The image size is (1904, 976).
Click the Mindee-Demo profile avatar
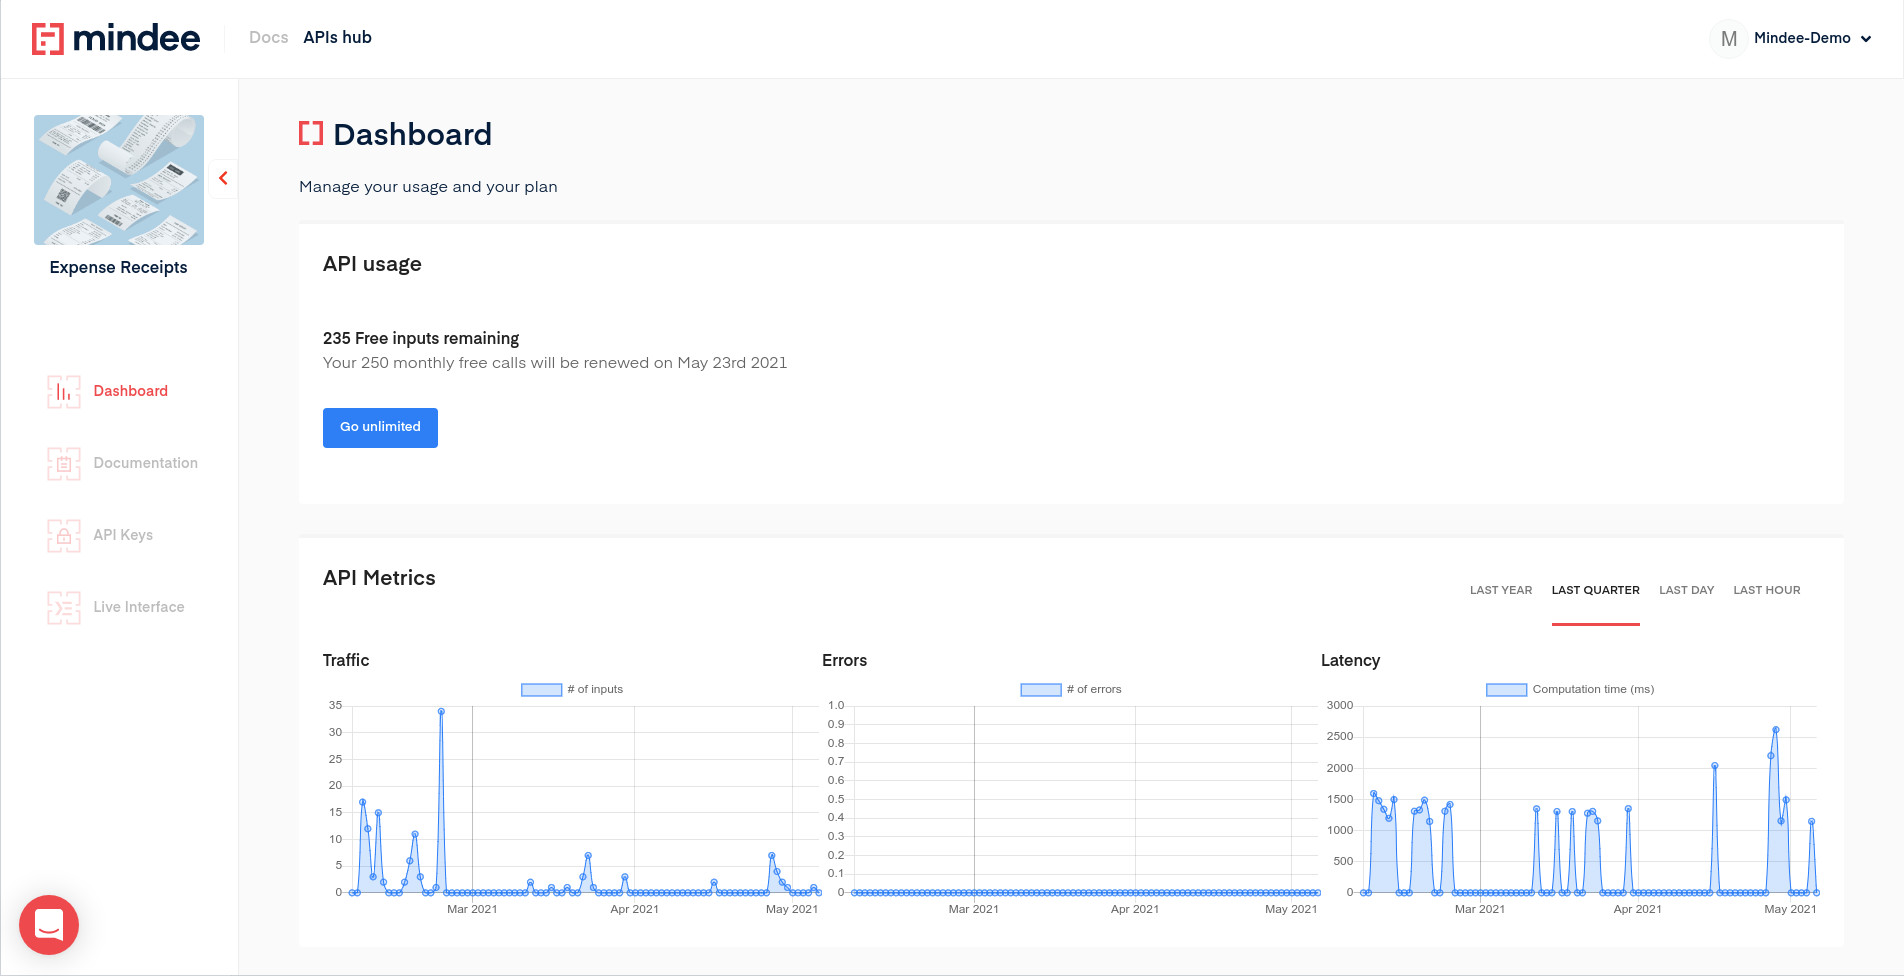coord(1728,38)
